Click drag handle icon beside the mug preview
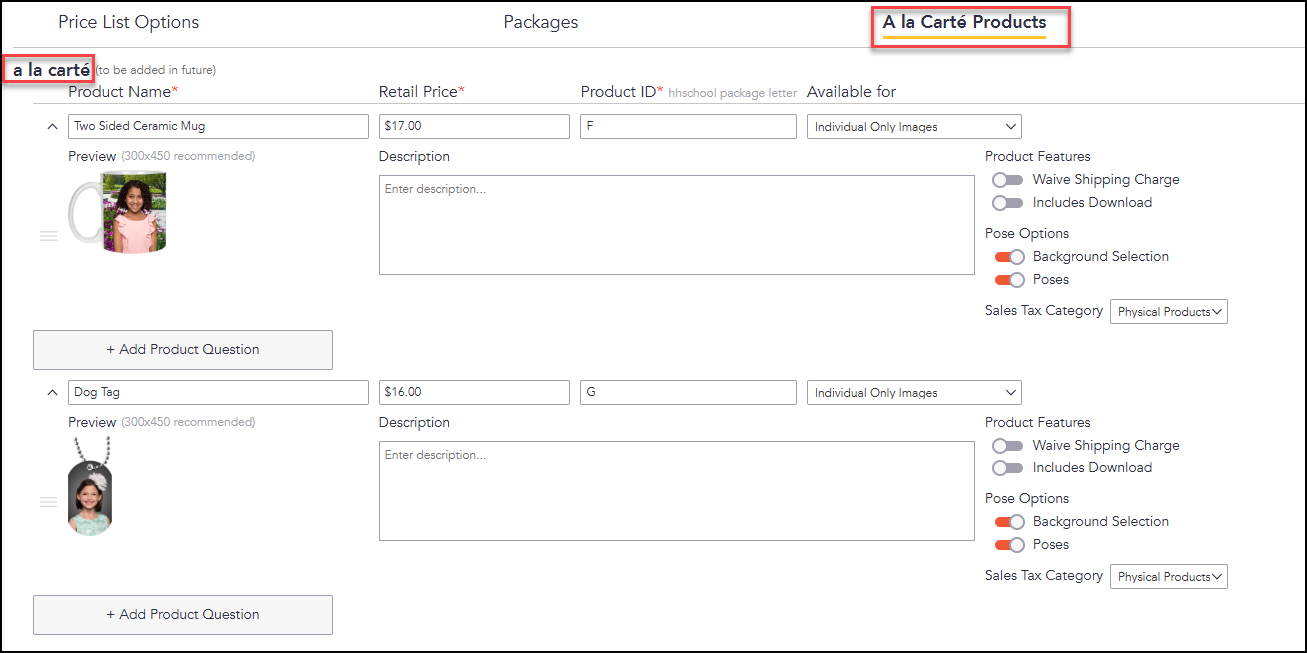The image size is (1307, 653). 48,236
